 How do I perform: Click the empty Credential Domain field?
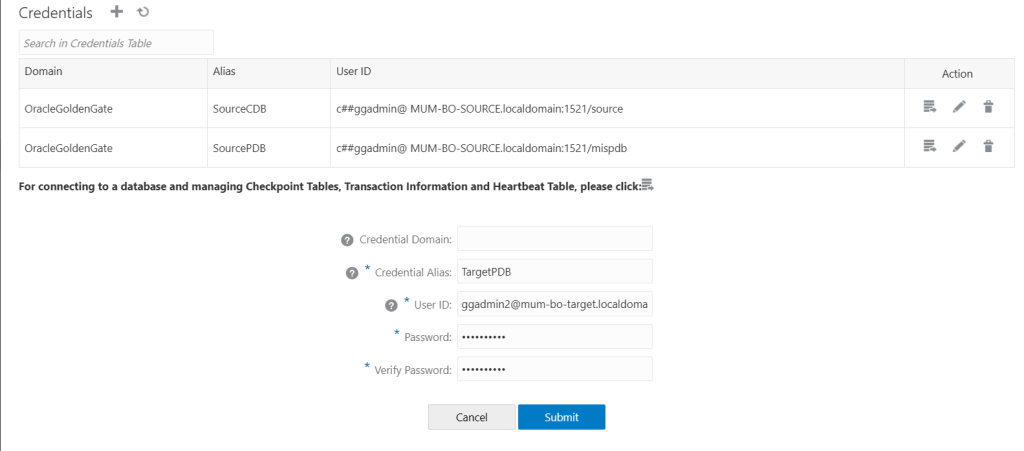(554, 239)
